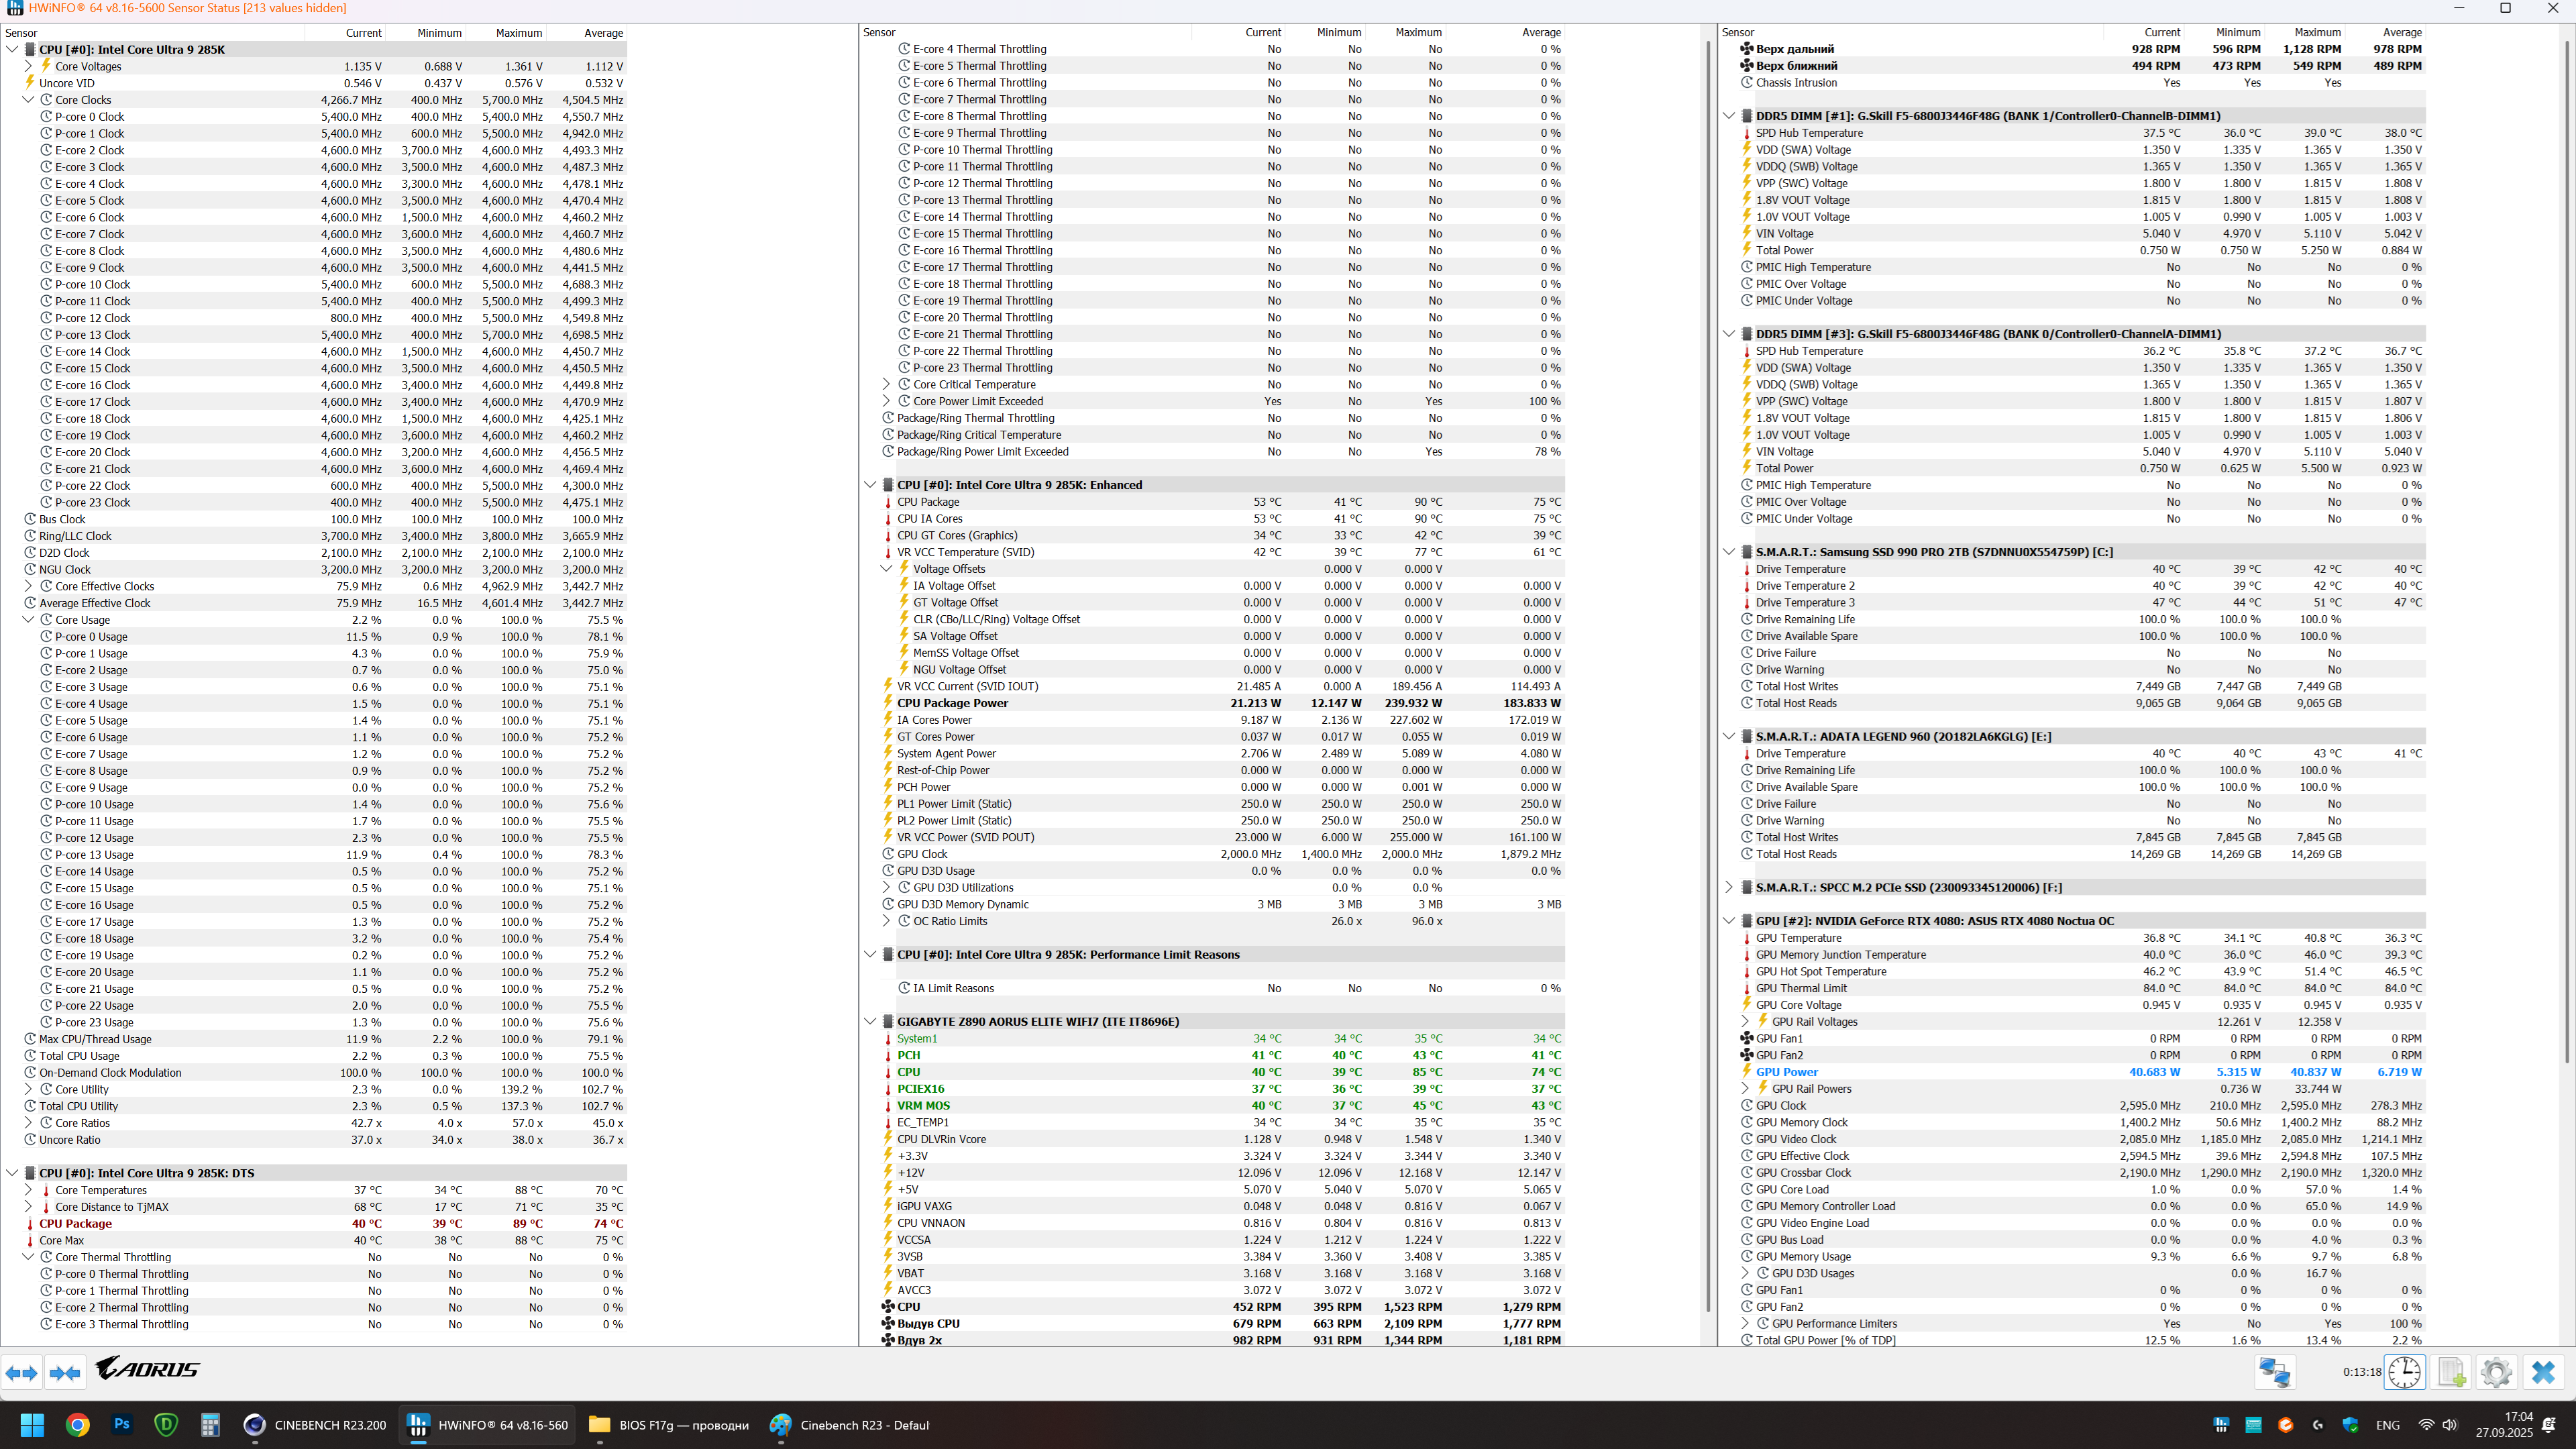The width and height of the screenshot is (2576, 1449).
Task: Expand the SPCC M.2 PCIe SSD section
Action: tap(1729, 887)
